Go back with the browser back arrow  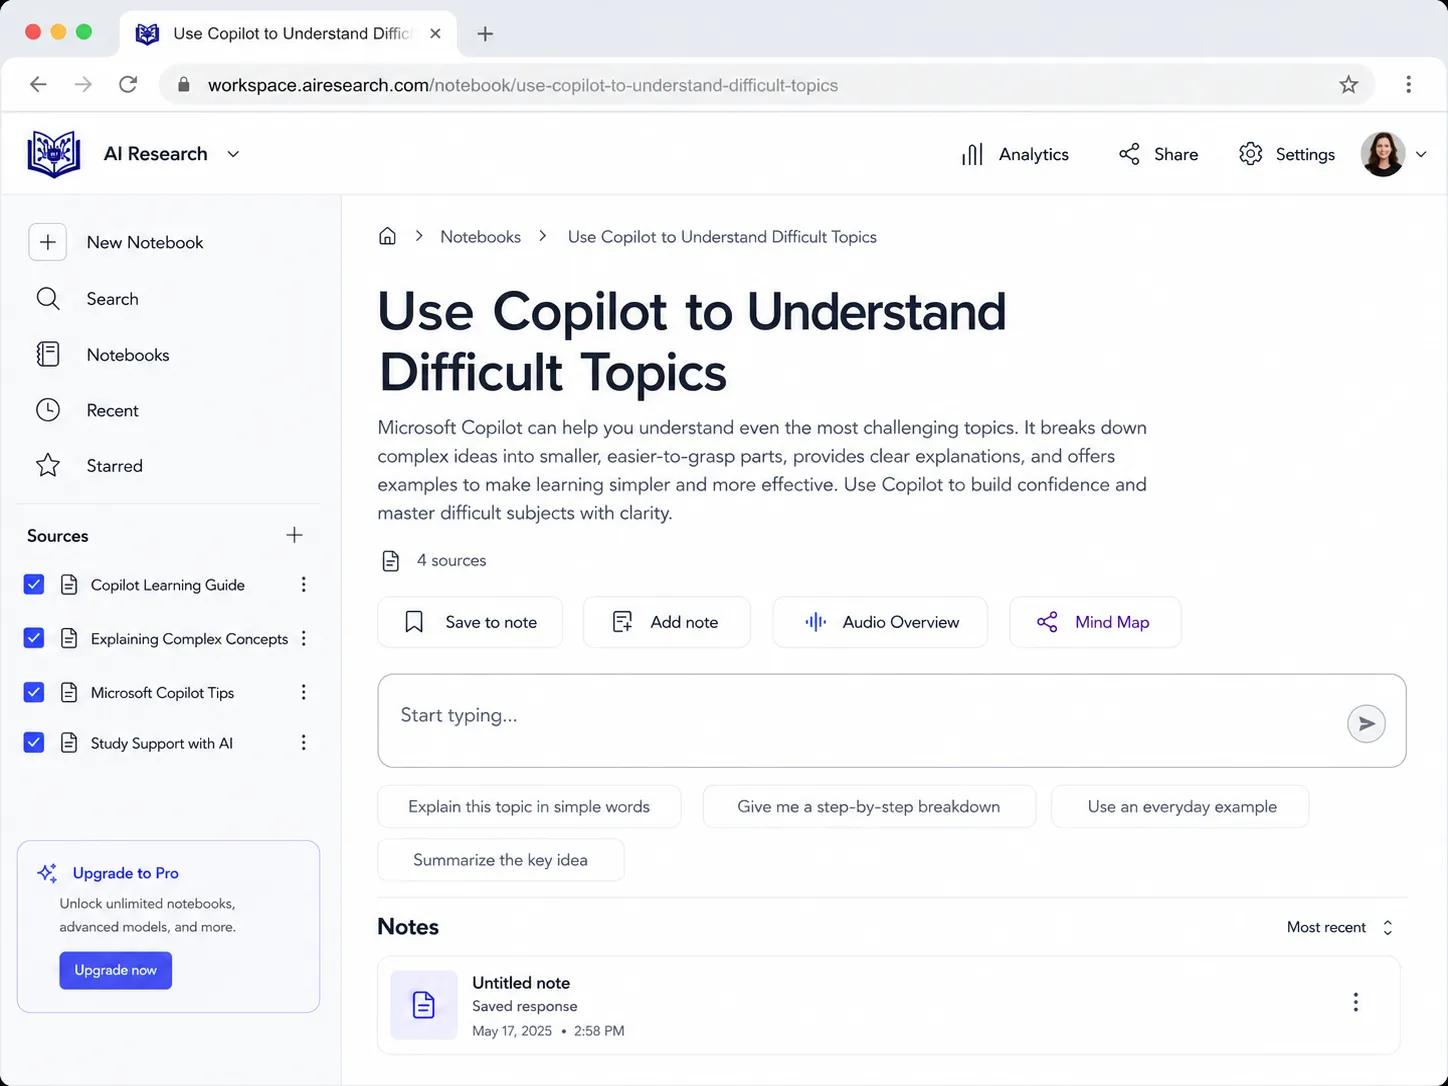(x=38, y=85)
